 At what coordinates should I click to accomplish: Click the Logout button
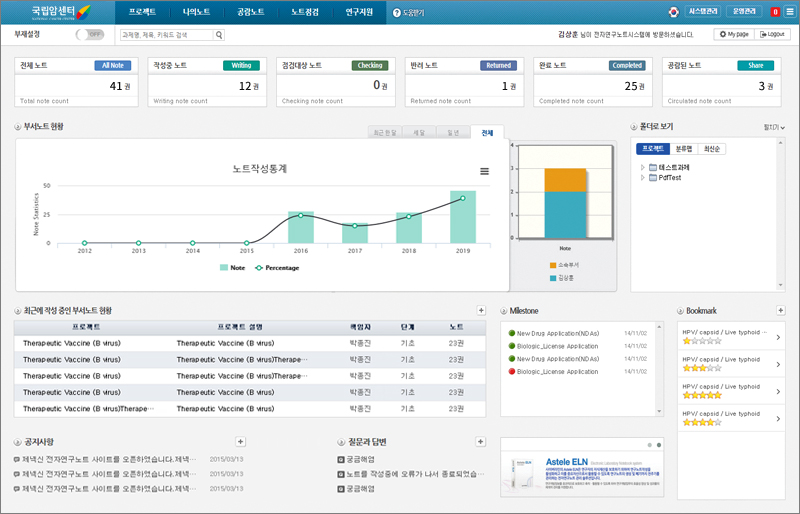click(x=773, y=34)
